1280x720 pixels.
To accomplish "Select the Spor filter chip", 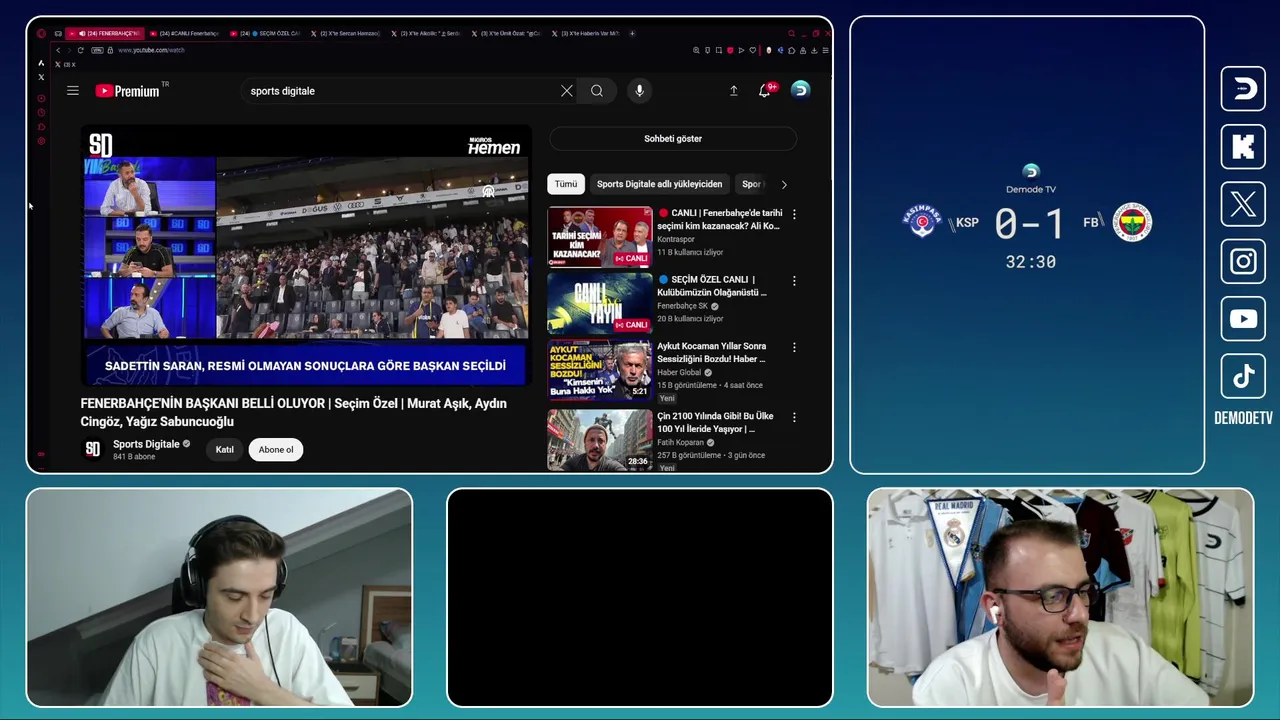I will coord(751,184).
